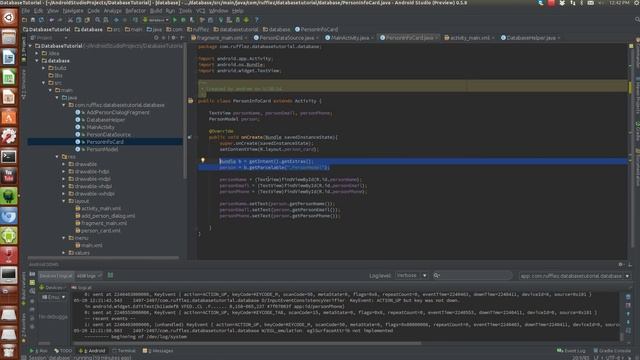Click the Debug bug icon in toolbar
This screenshot has height=360, width=640.
coord(183,20)
